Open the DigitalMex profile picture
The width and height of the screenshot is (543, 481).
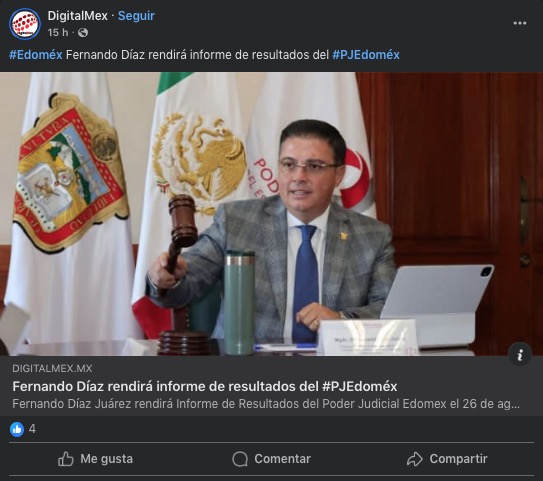[25, 24]
